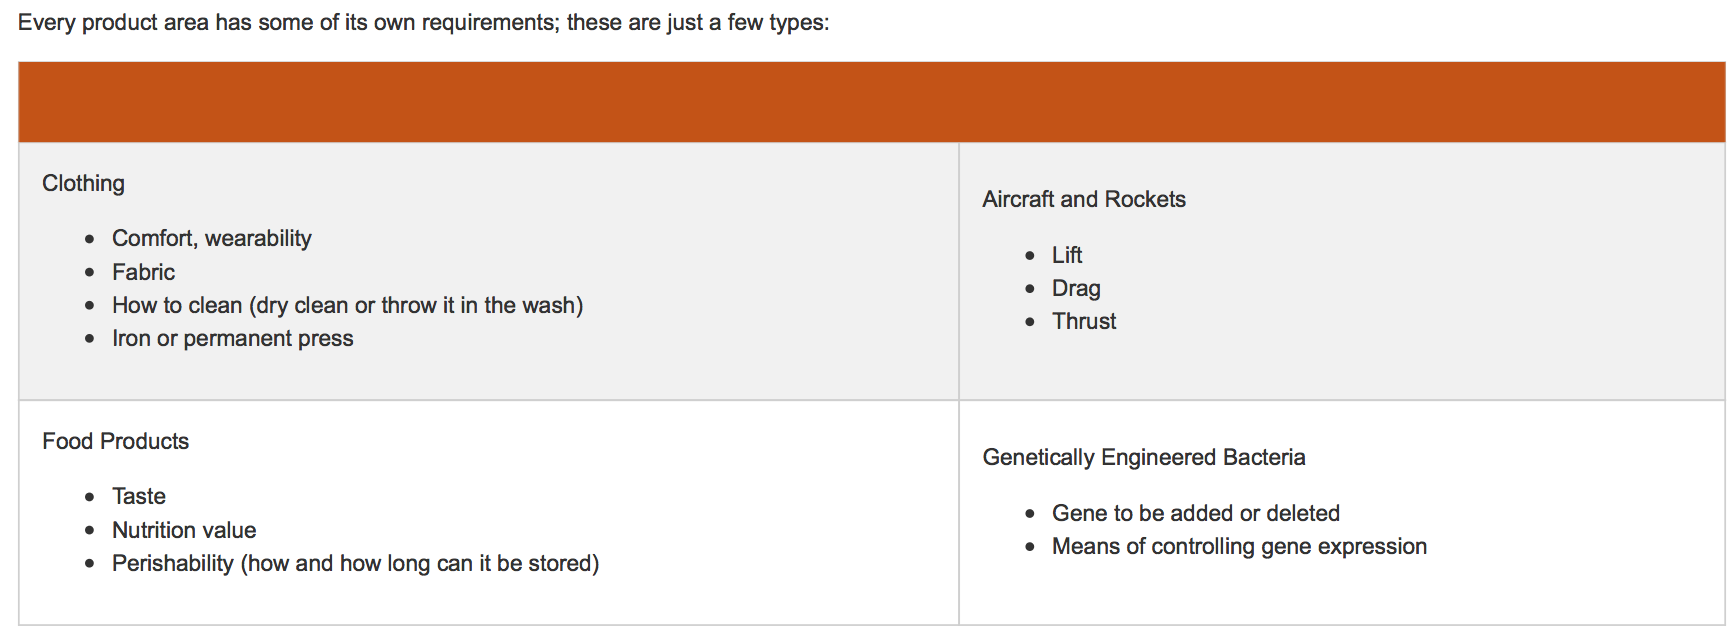Select the Clothing heading

pos(83,183)
